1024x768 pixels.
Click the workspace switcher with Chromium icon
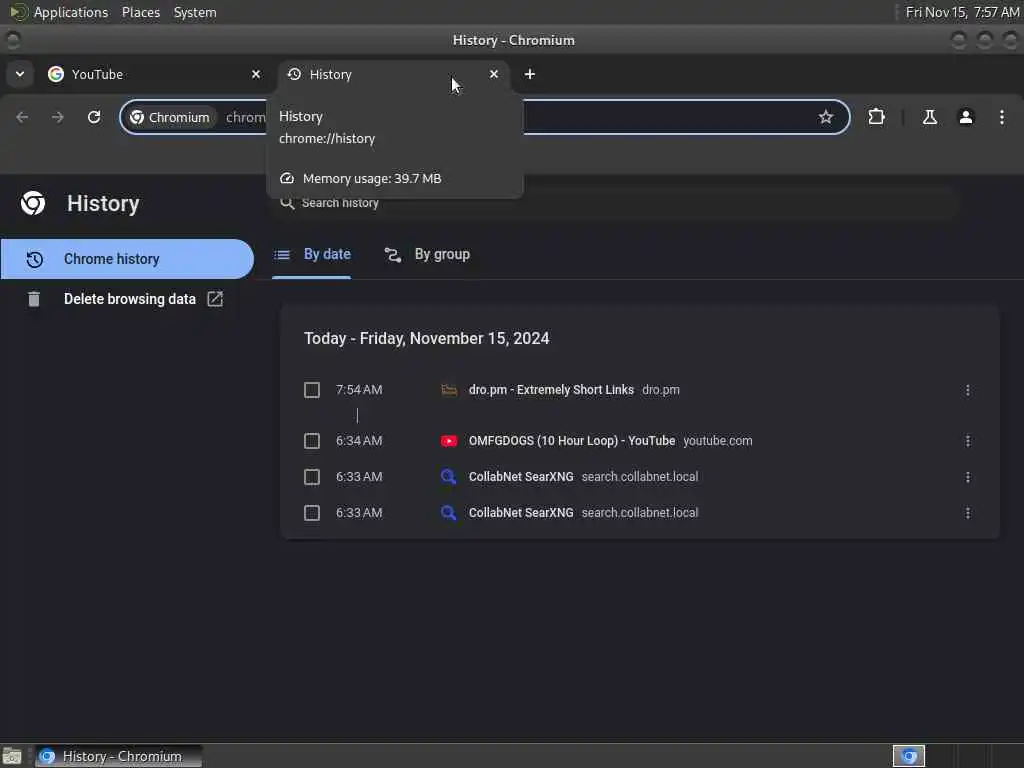(x=909, y=756)
